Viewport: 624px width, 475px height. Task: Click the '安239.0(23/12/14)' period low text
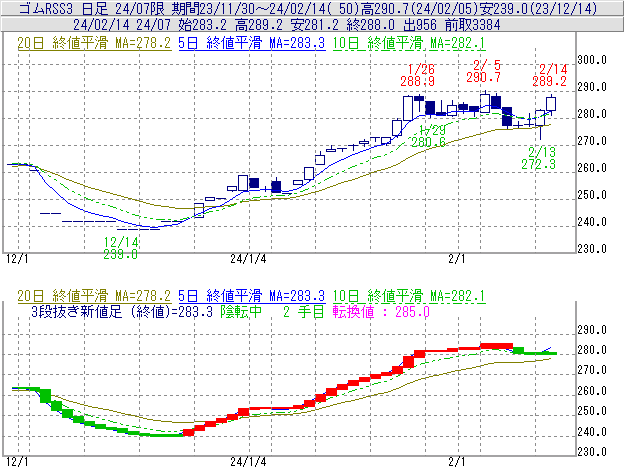pyautogui.click(x=538, y=8)
